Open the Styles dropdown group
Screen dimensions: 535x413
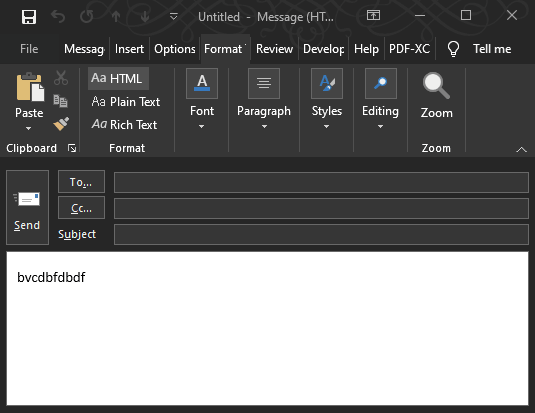pyautogui.click(x=327, y=99)
